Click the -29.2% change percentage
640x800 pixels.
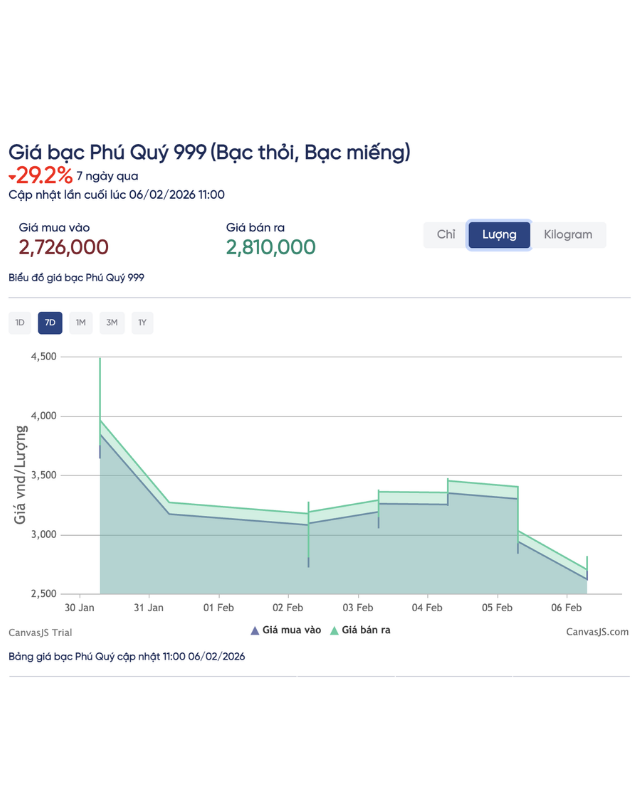click(44, 176)
